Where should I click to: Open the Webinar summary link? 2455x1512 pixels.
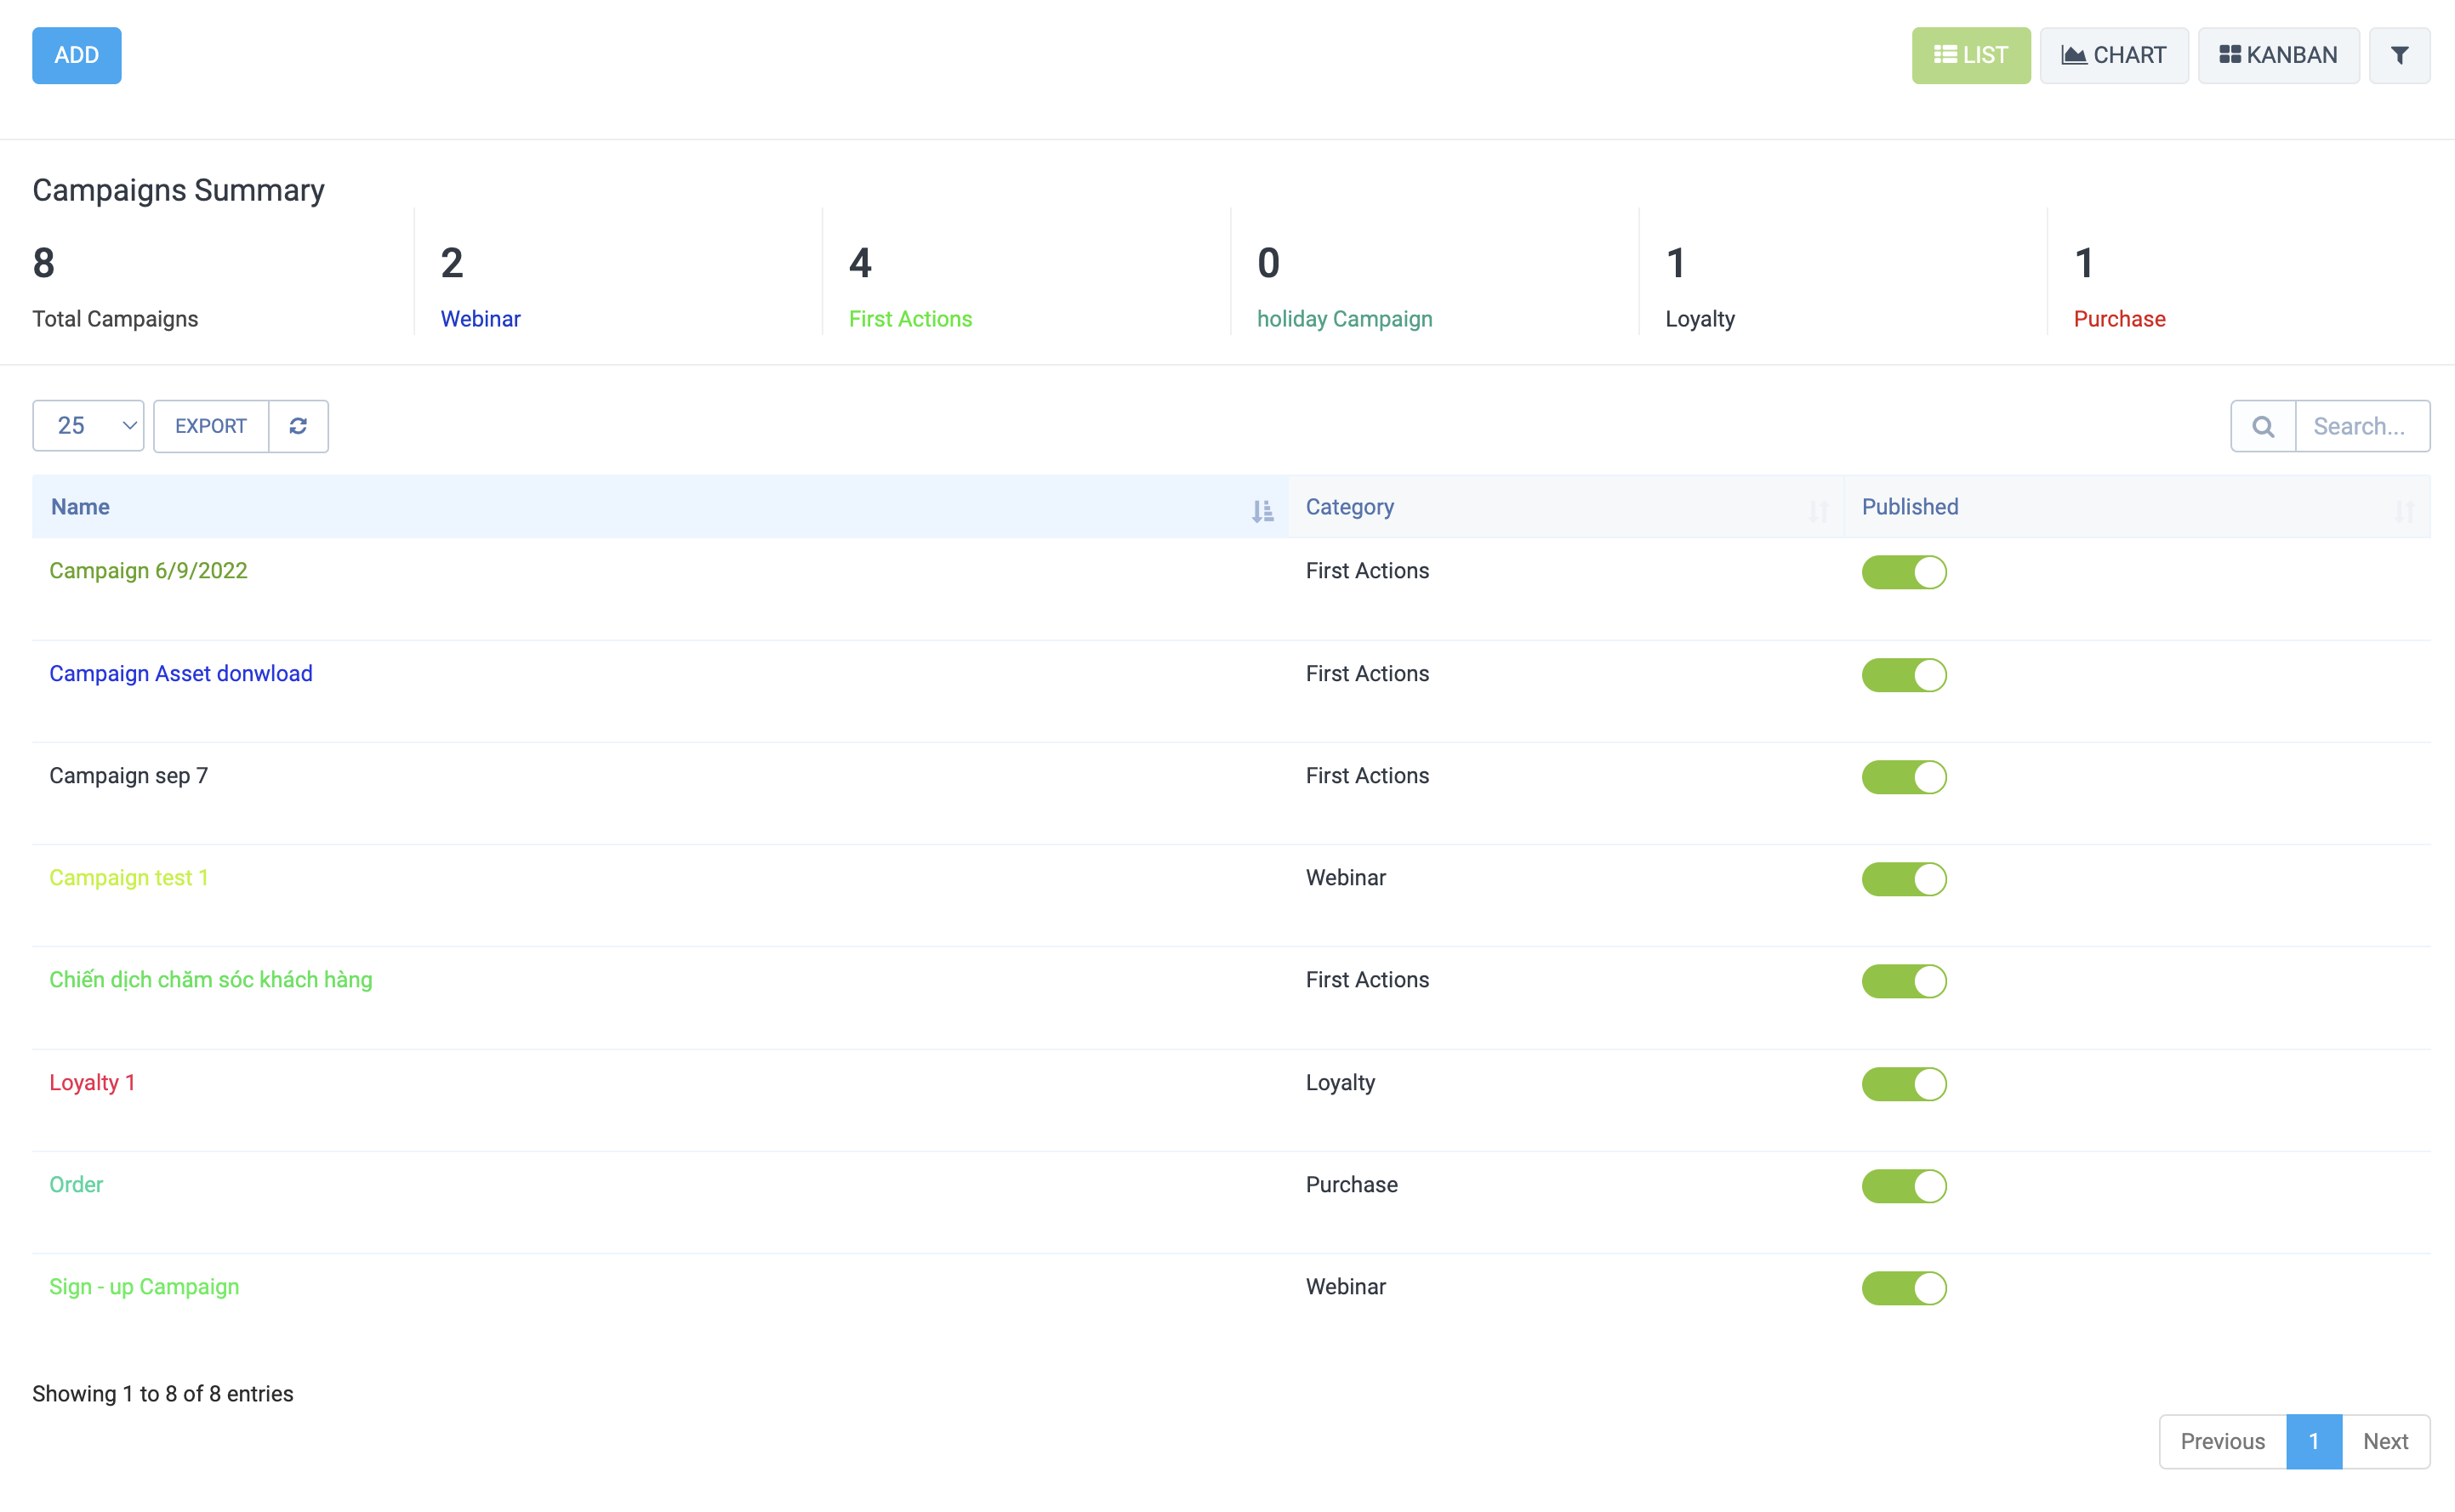point(480,319)
